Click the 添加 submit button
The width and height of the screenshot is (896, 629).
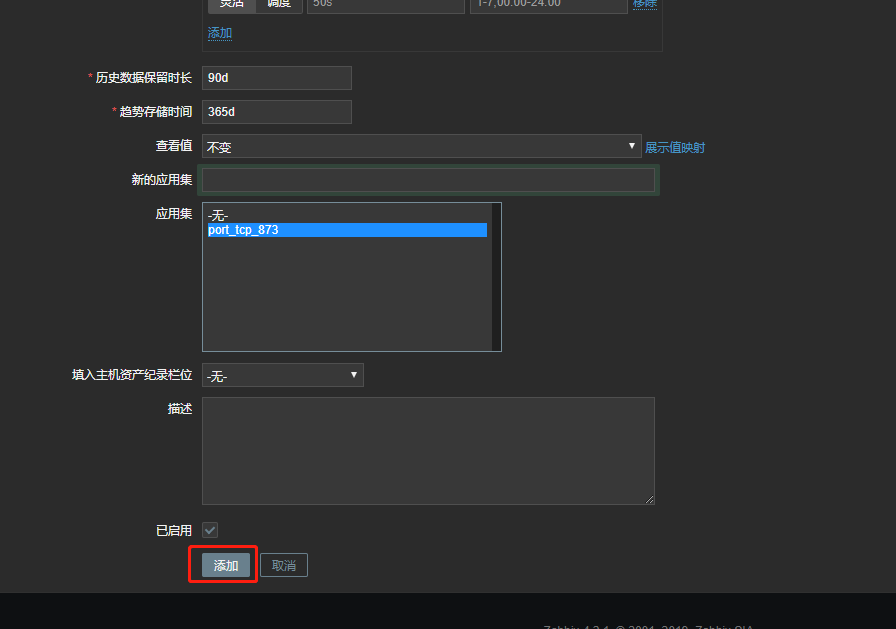click(x=226, y=565)
